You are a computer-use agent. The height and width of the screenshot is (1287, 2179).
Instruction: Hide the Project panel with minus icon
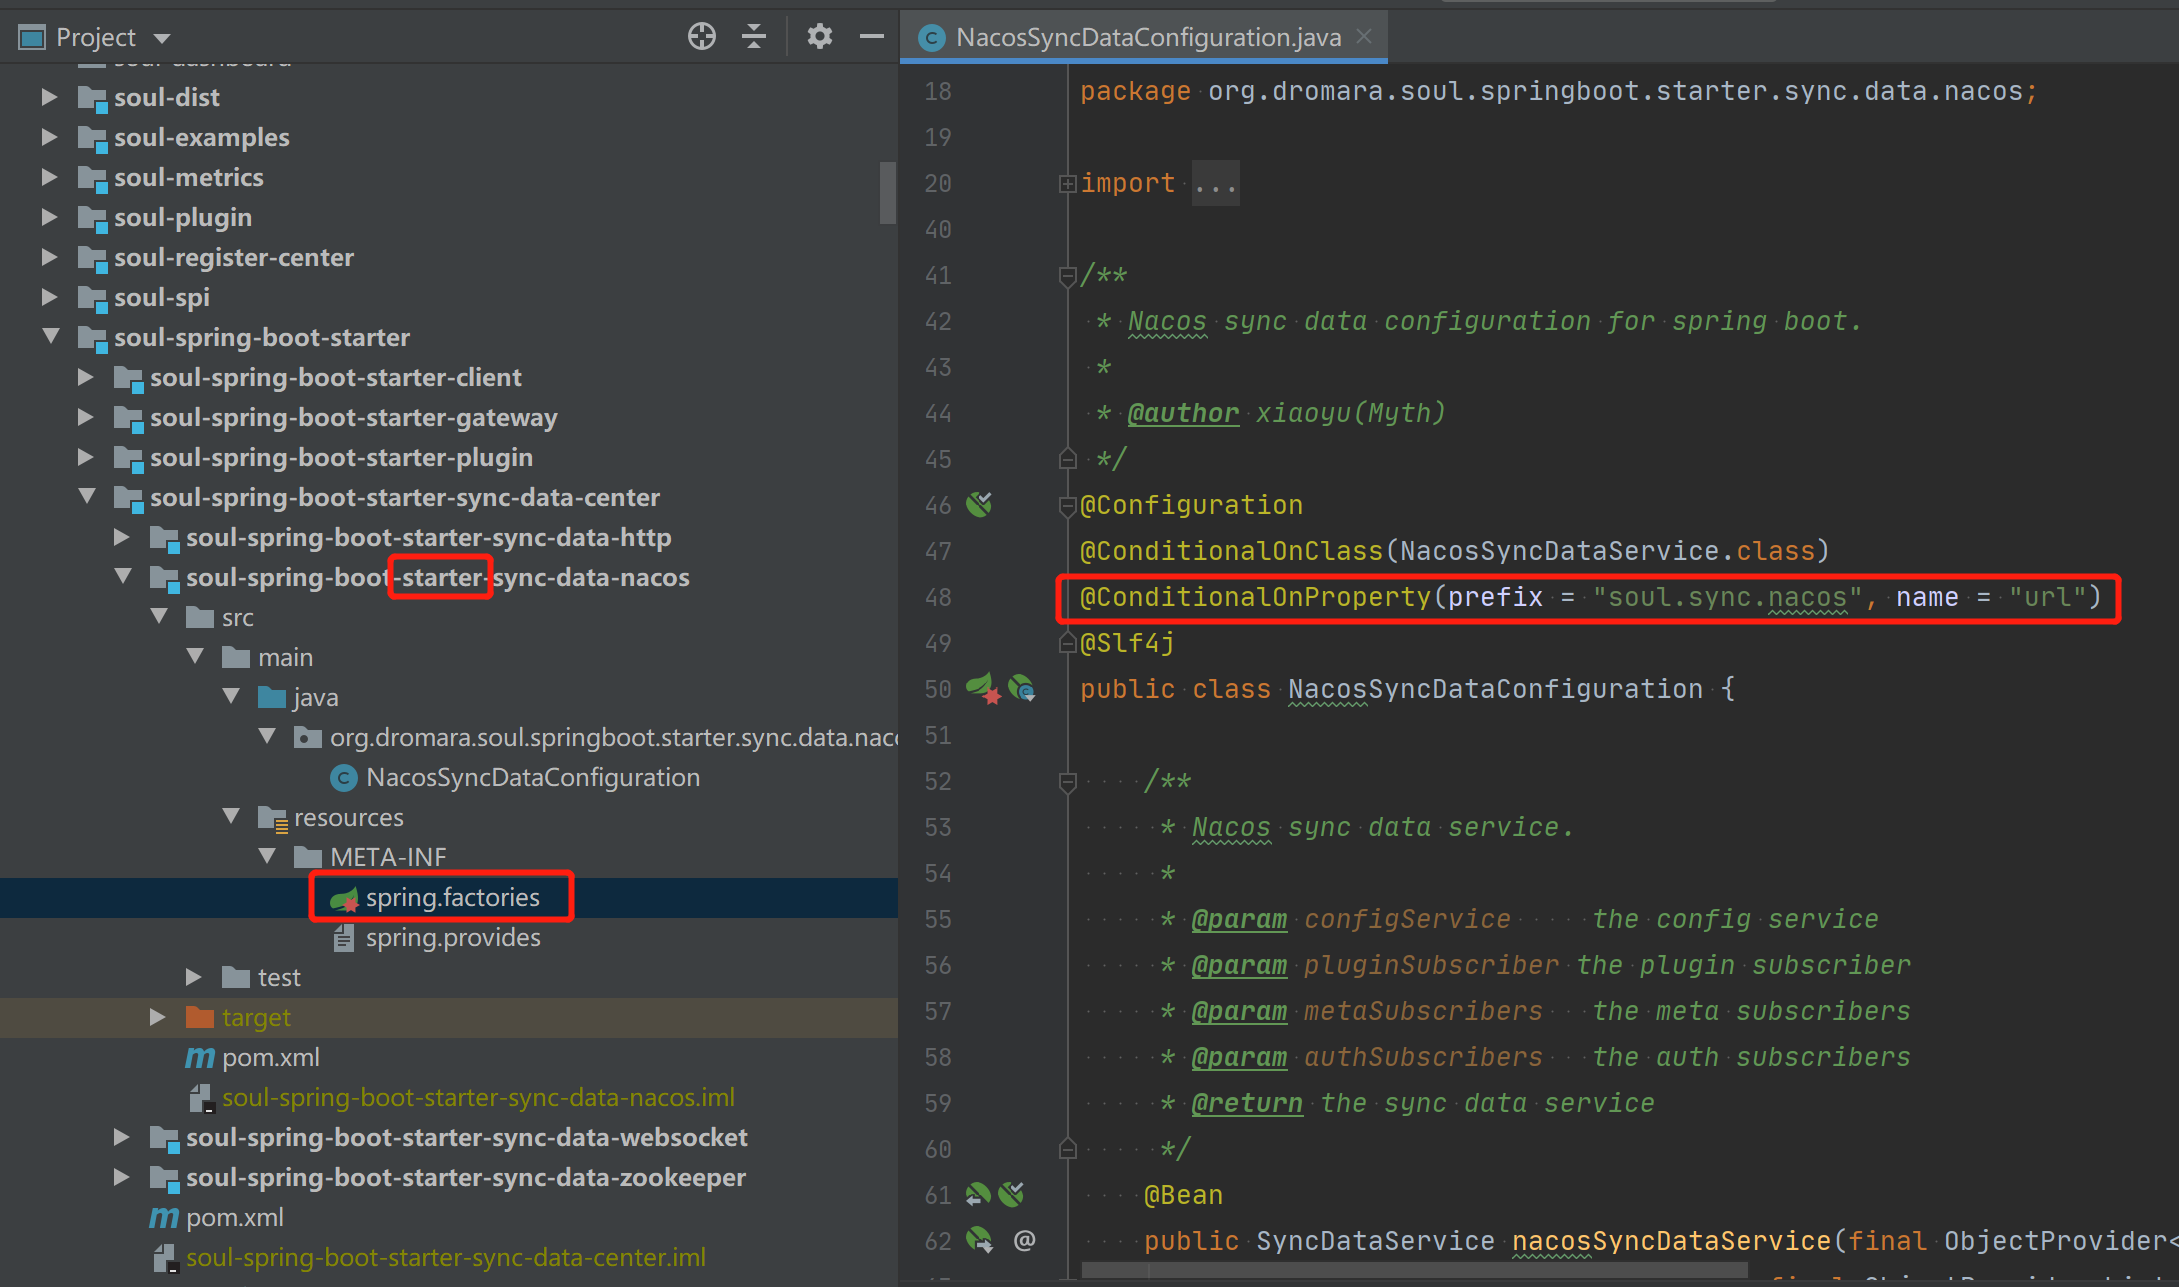tap(871, 37)
